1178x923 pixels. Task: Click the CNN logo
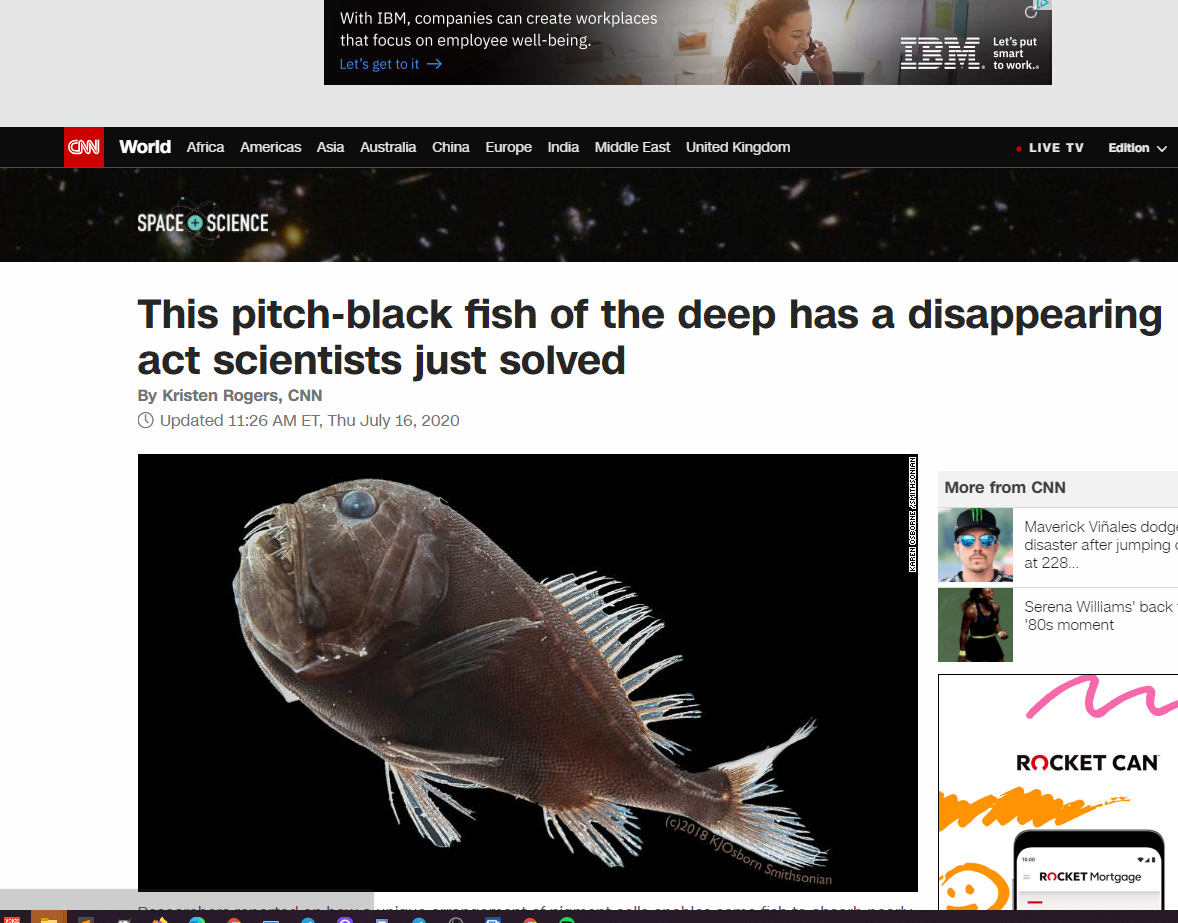pyautogui.click(x=83, y=147)
